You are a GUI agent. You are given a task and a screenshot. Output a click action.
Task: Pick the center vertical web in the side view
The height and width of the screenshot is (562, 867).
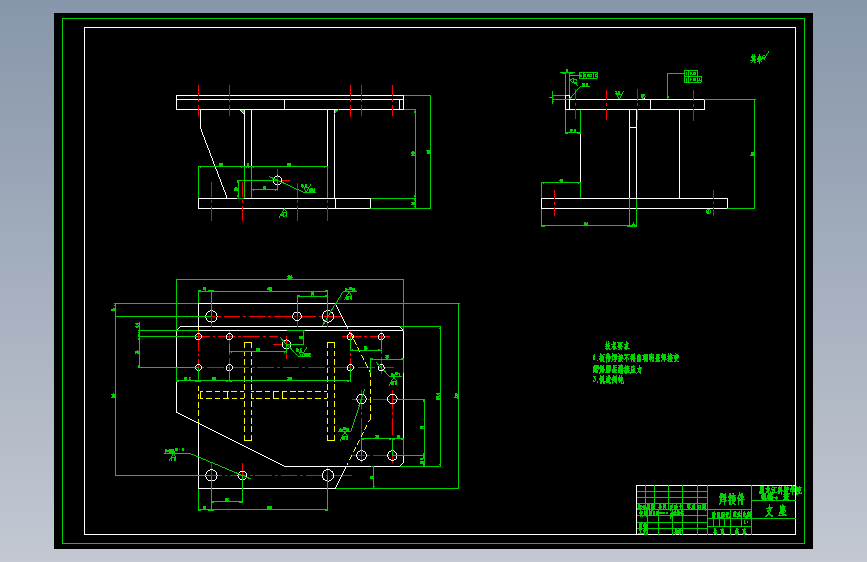coord(633,154)
